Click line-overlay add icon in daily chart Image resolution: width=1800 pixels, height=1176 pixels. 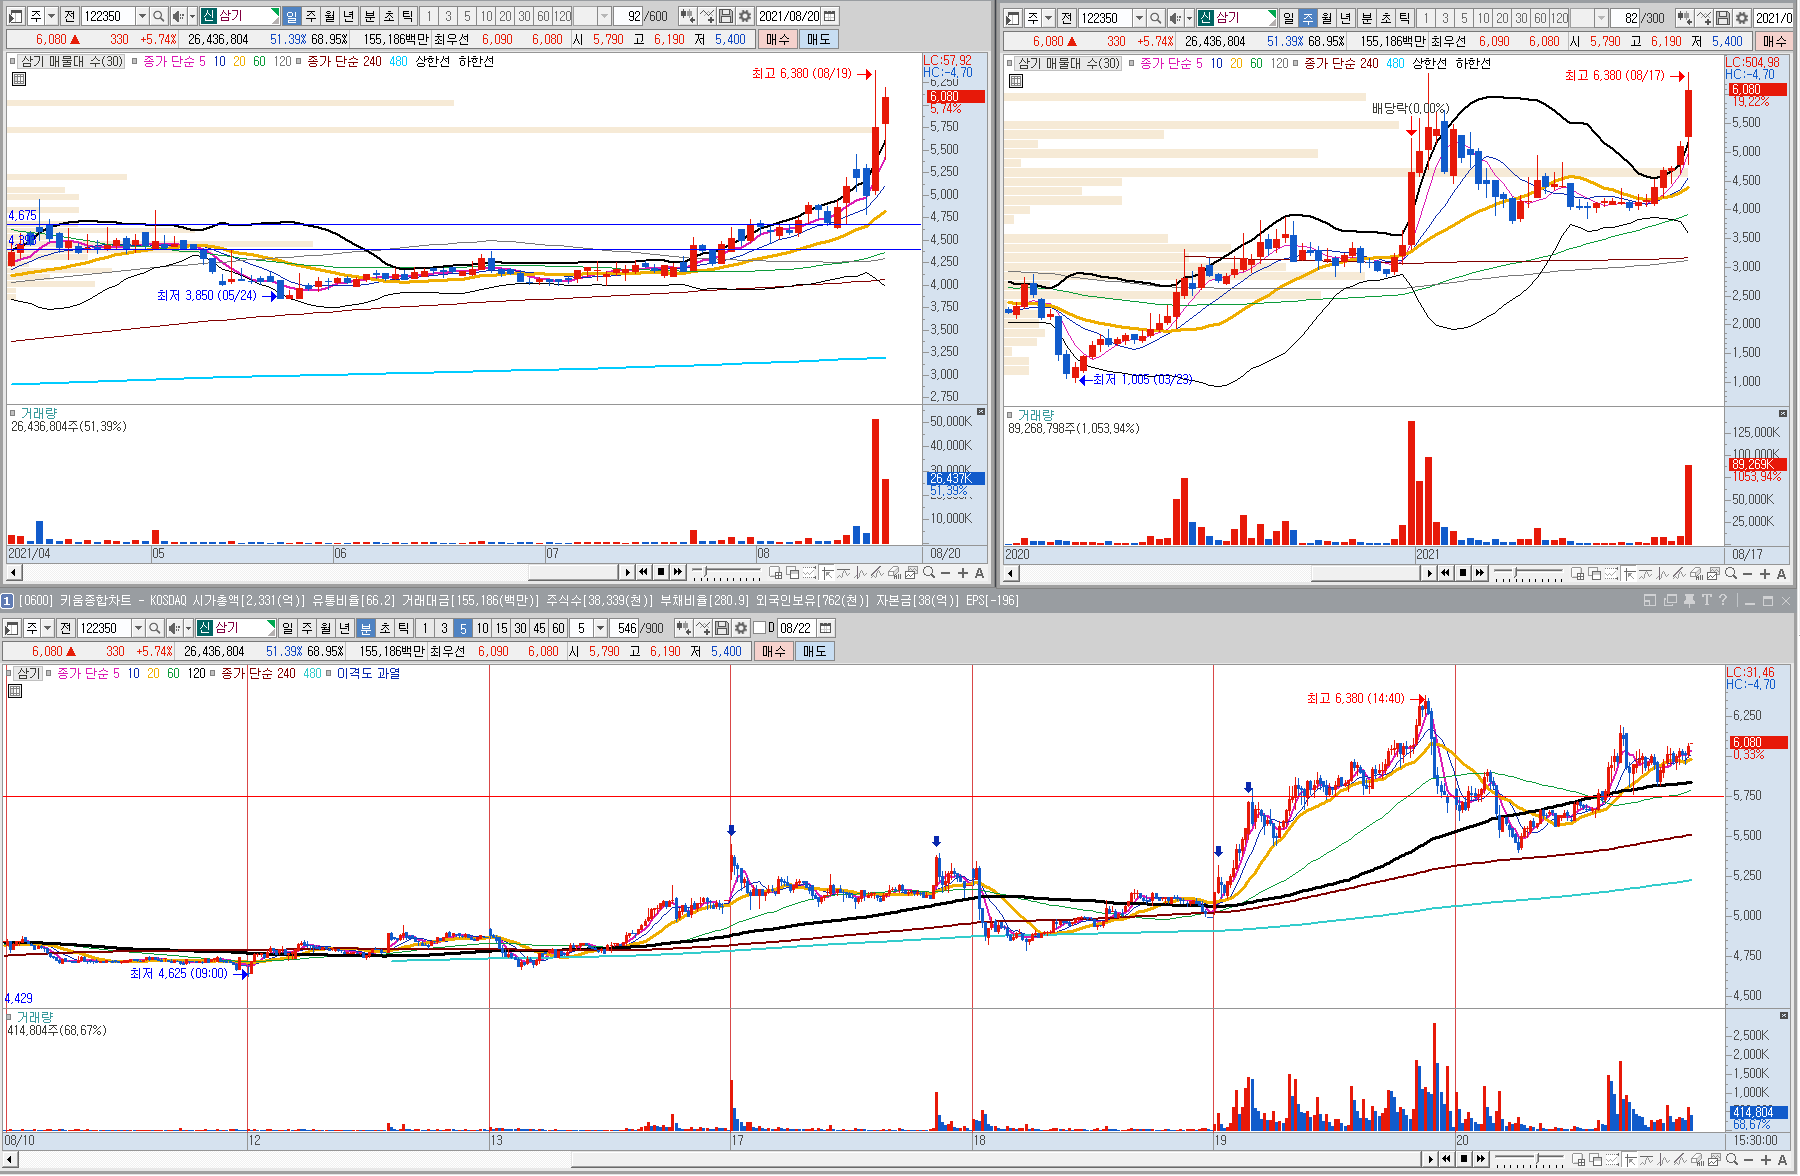coord(707,16)
